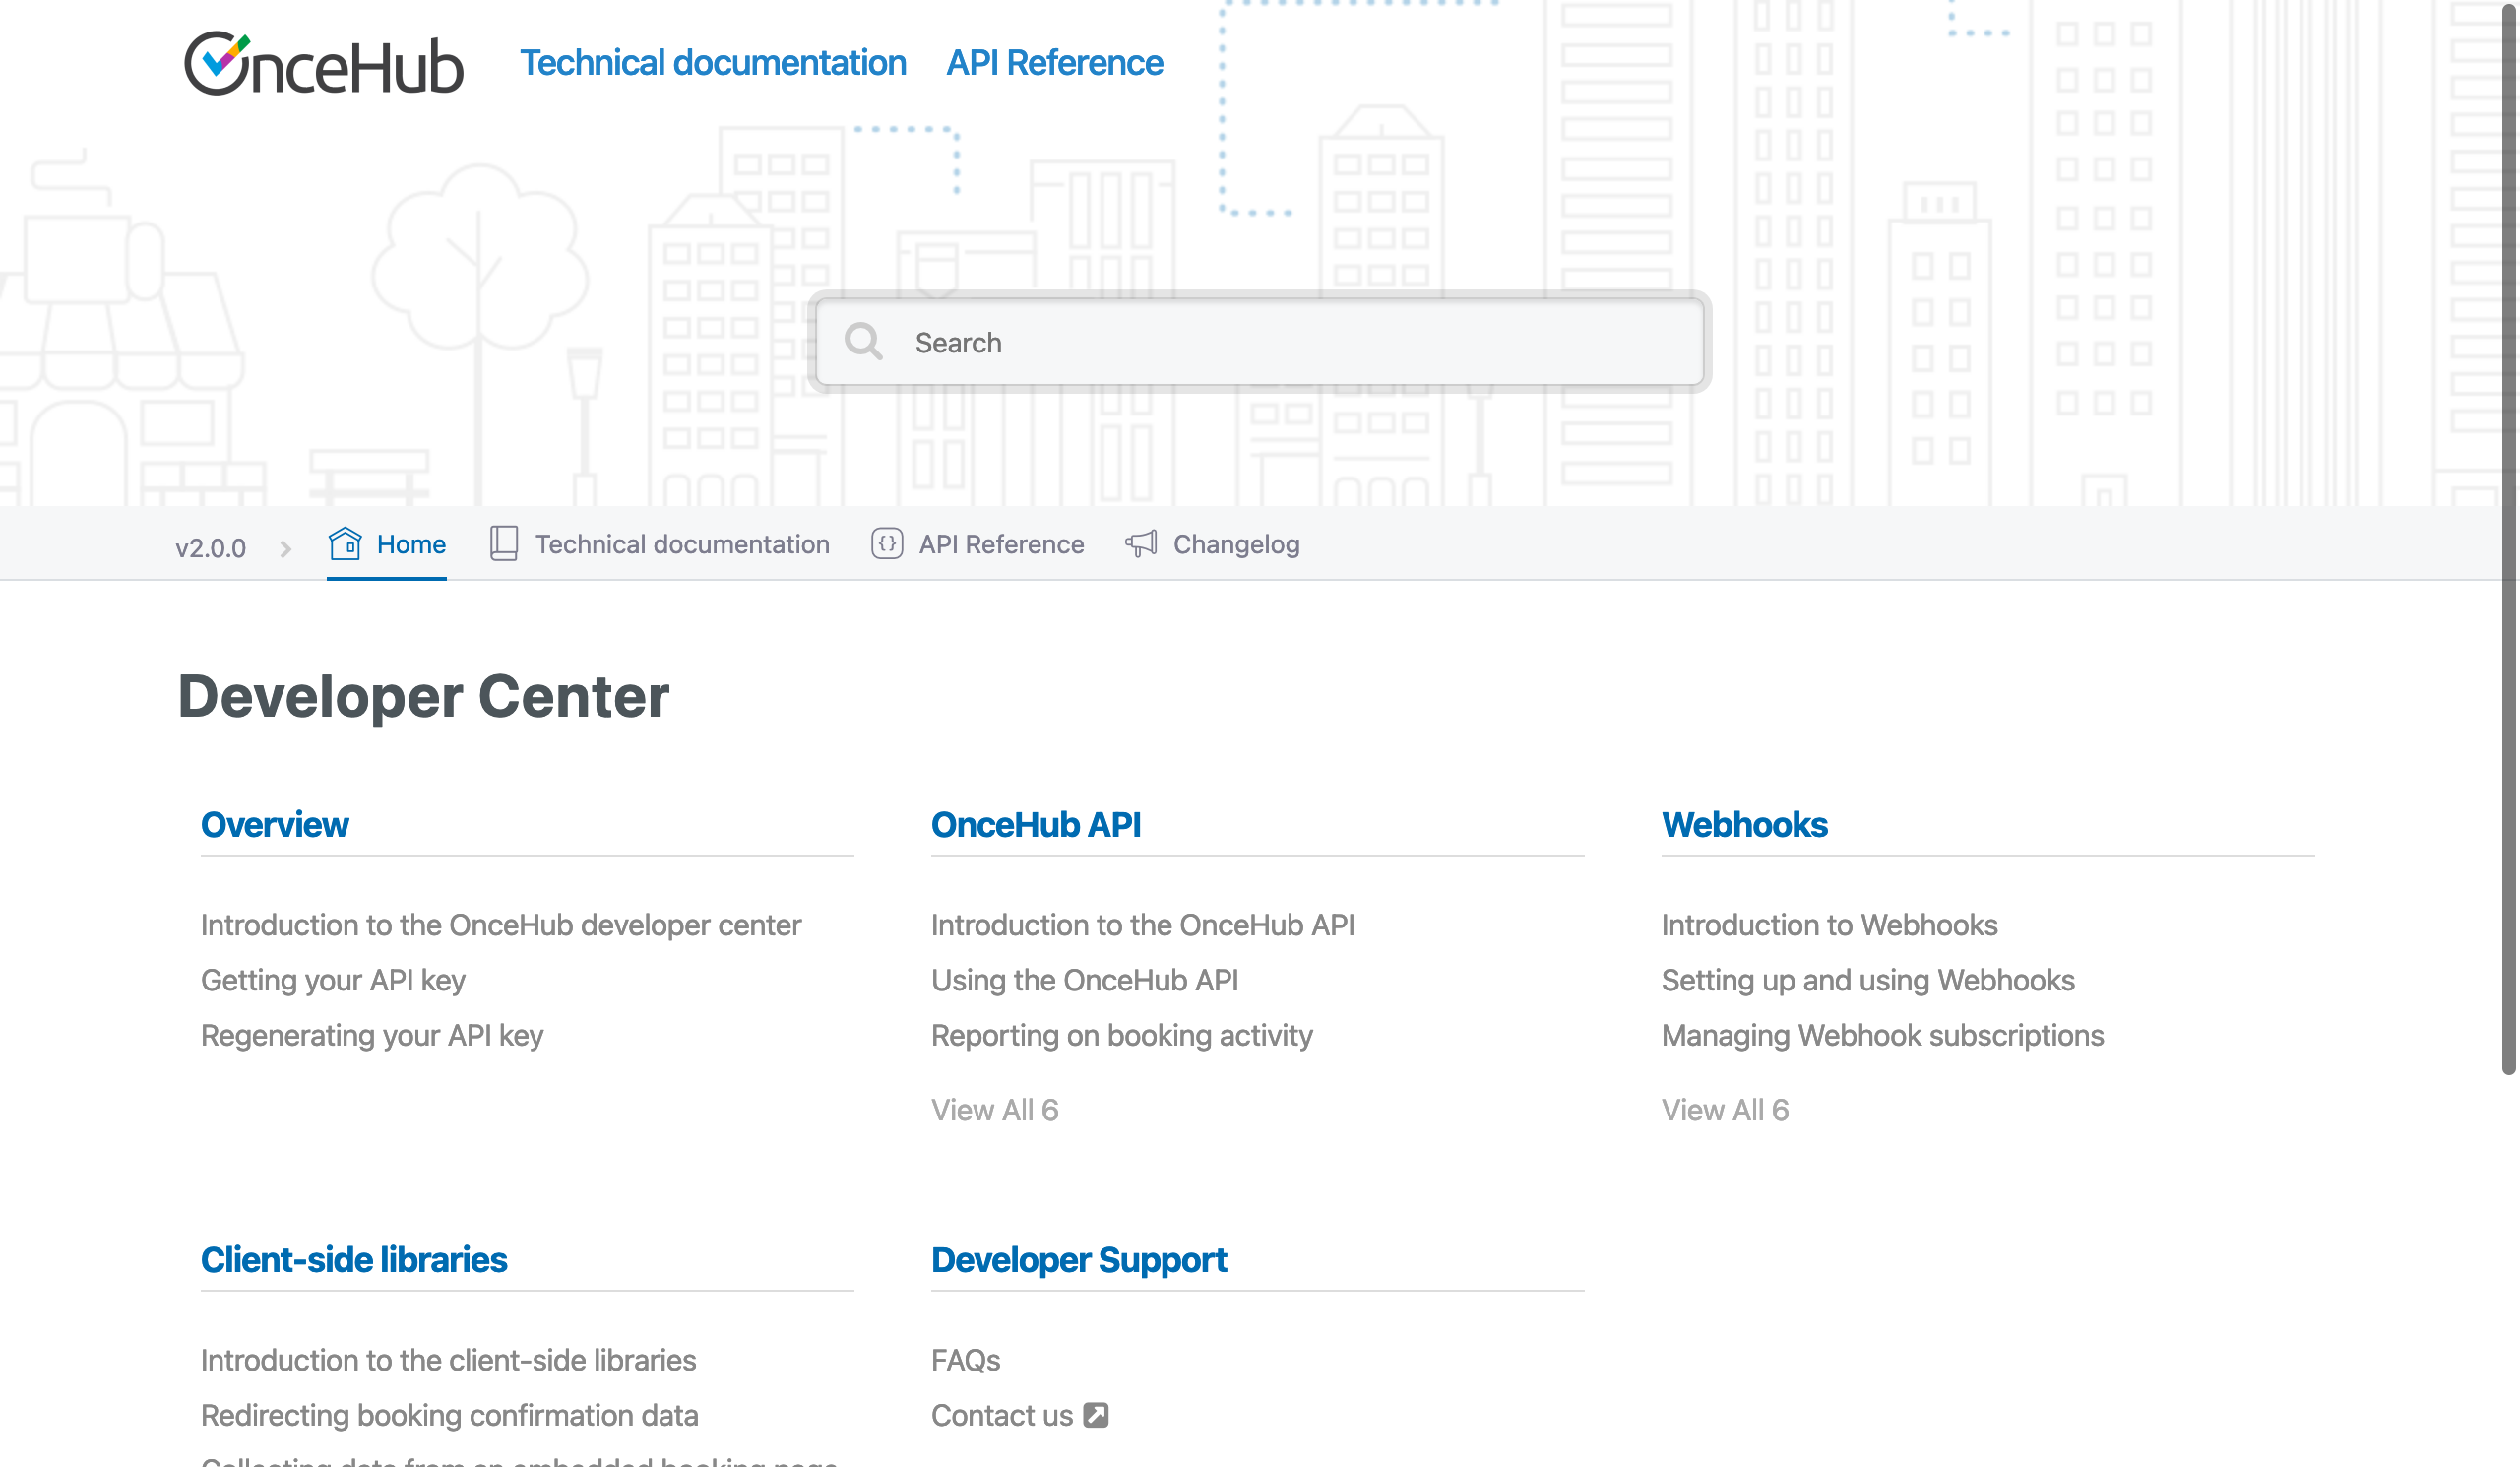Click the Technical documentation book icon
2520x1467 pixels.
pos(504,544)
